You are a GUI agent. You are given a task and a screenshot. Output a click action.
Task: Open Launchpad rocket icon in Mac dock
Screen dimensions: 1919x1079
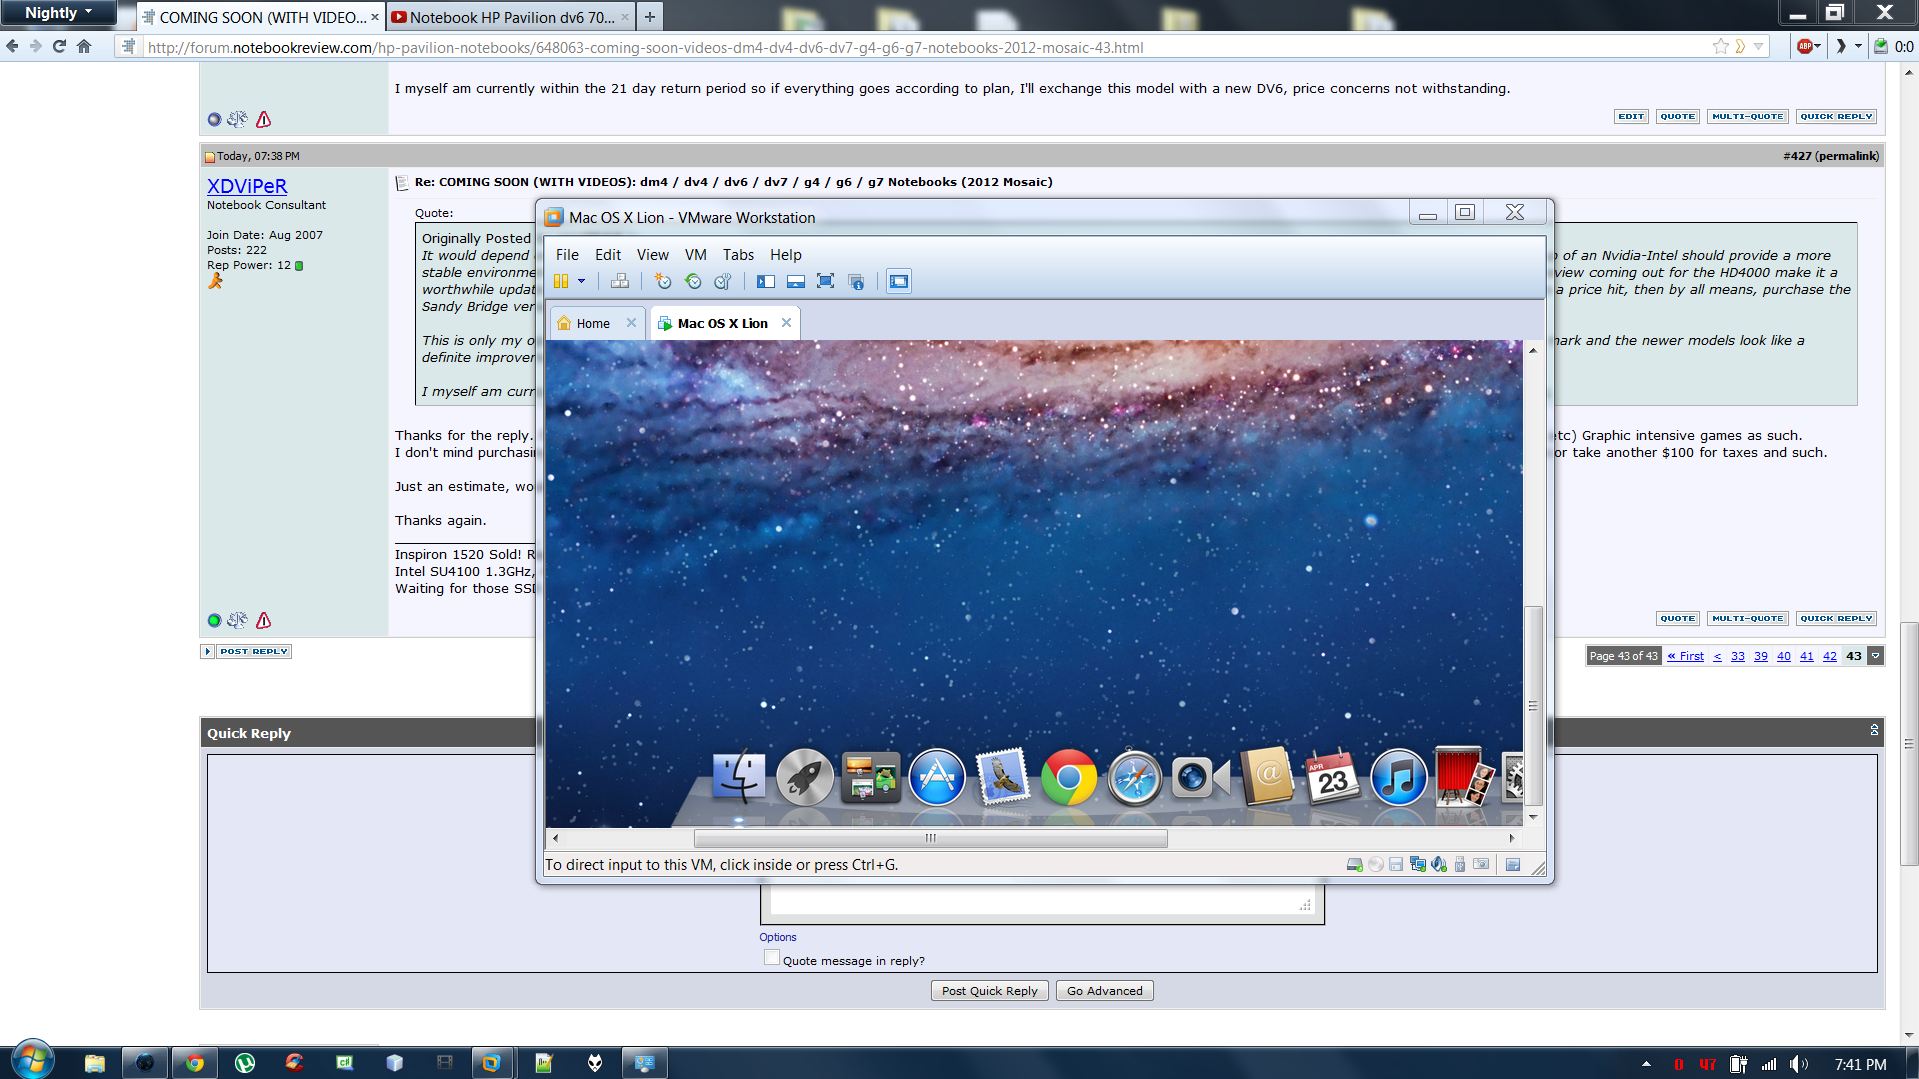[x=805, y=777]
